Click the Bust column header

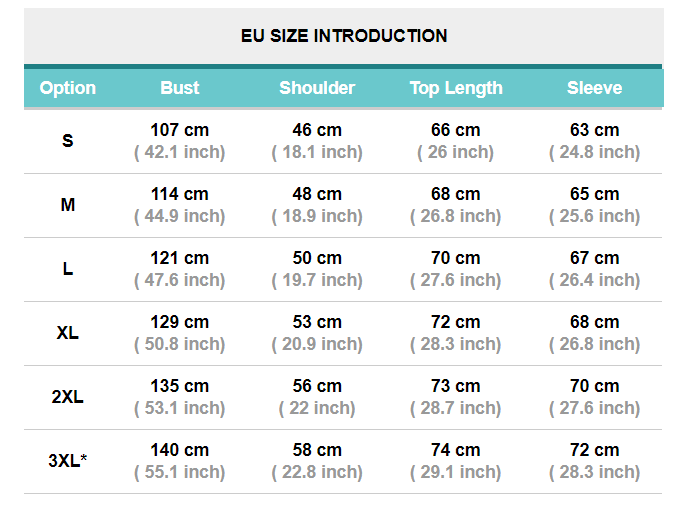coord(180,88)
